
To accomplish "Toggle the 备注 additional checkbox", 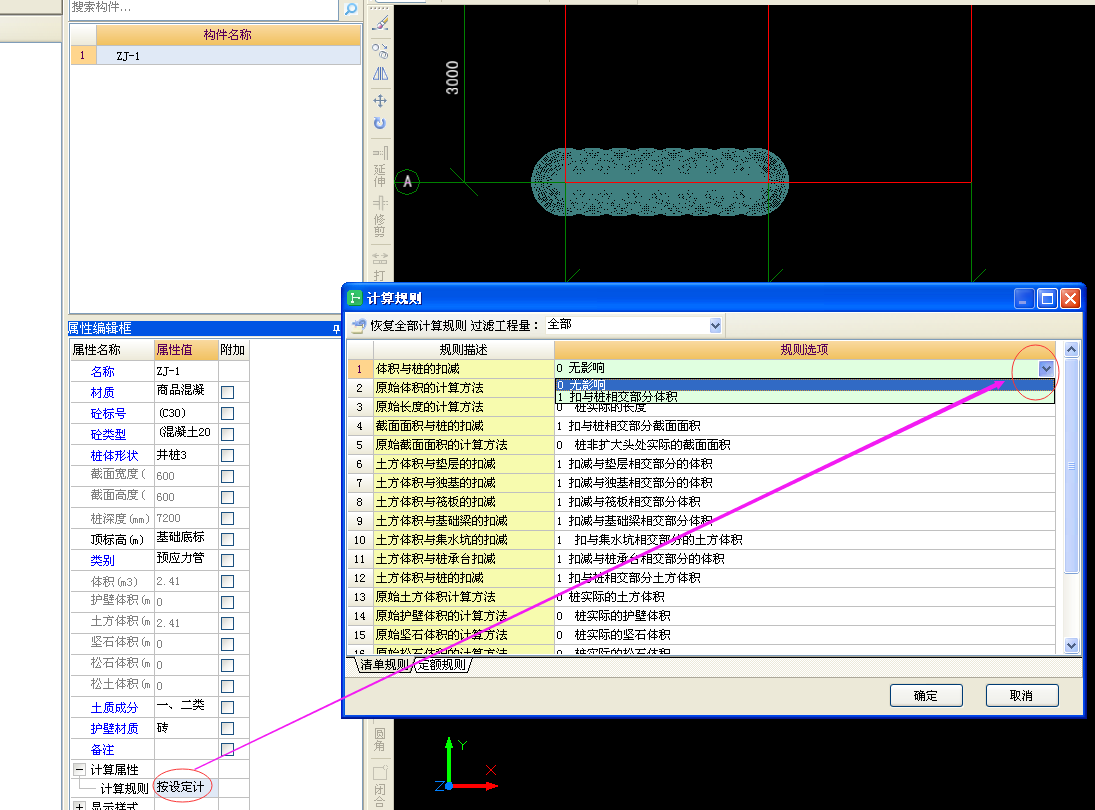I will [x=227, y=749].
